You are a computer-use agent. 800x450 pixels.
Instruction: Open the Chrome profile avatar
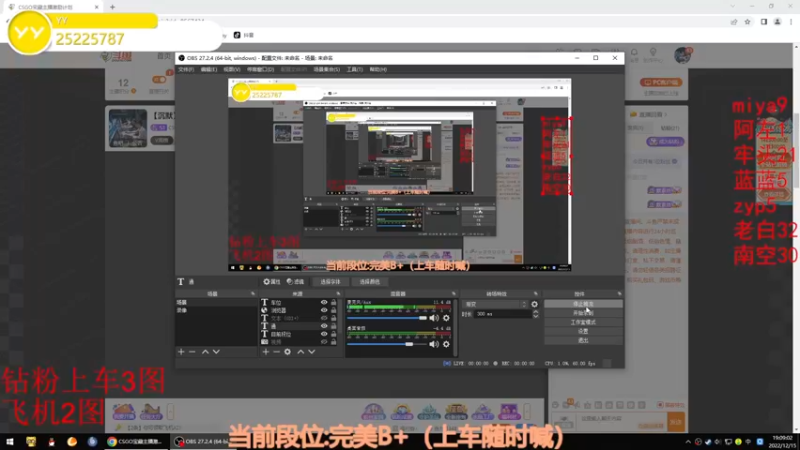777,22
